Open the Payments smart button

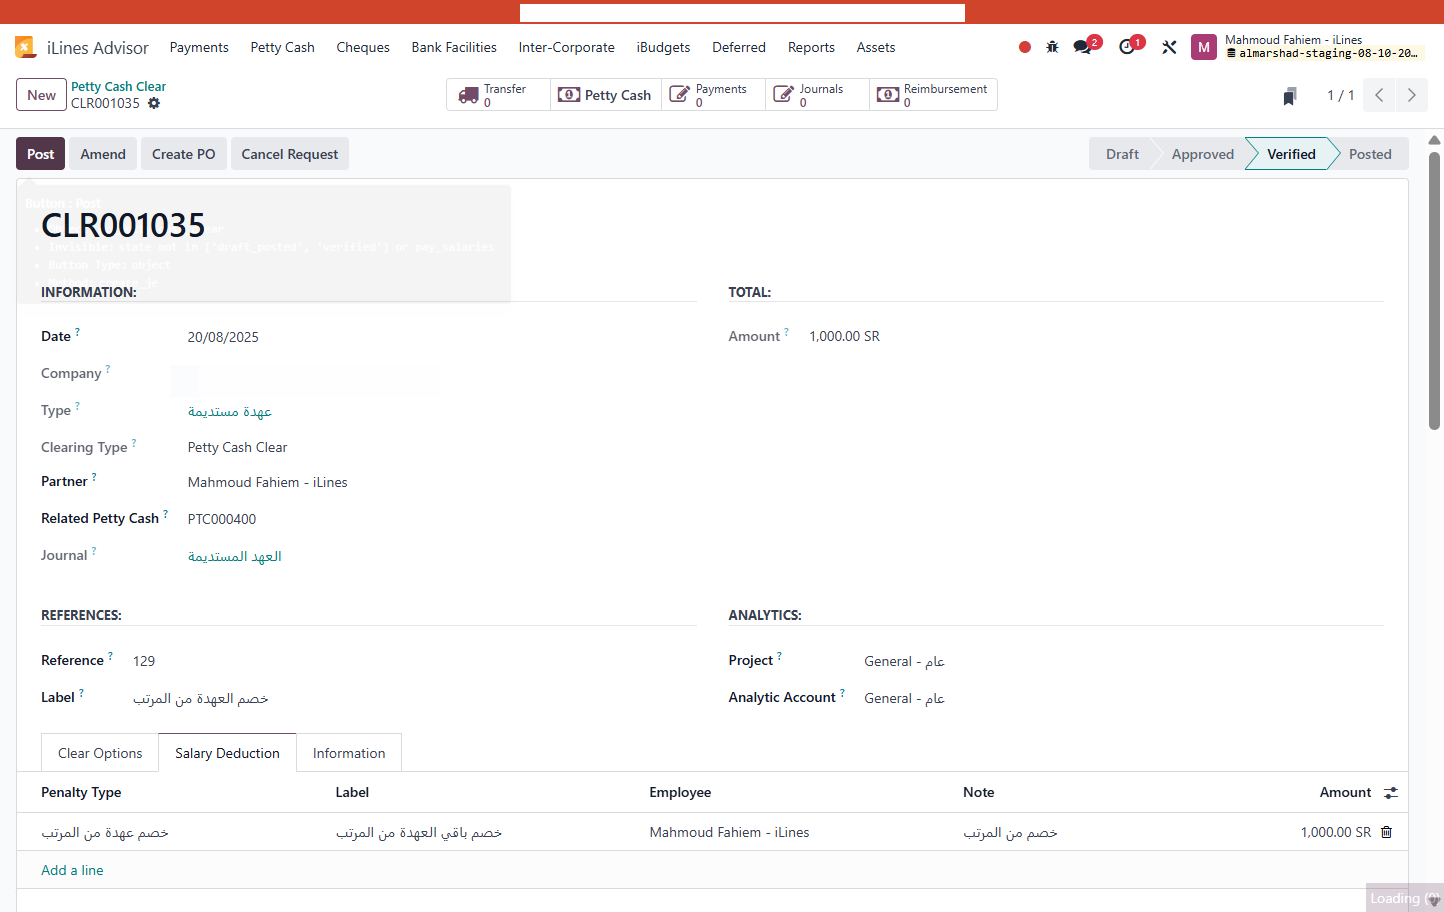[713, 95]
